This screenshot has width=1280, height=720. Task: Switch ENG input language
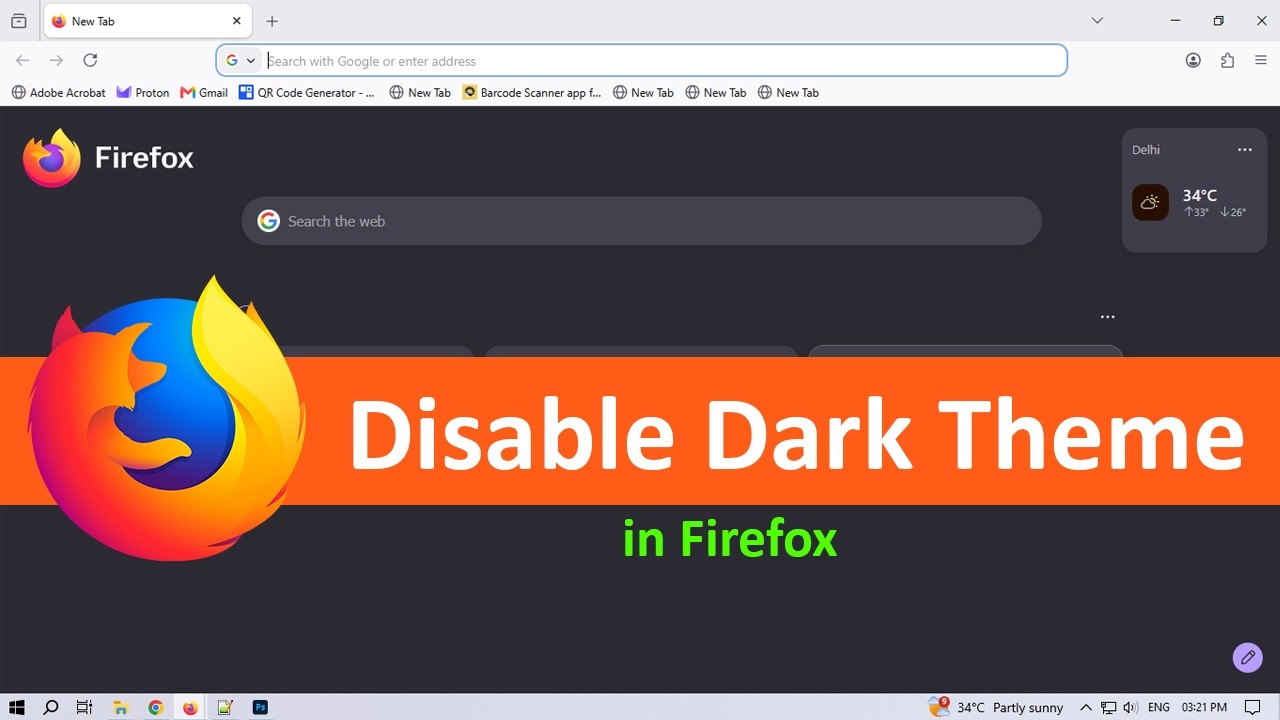(1159, 707)
